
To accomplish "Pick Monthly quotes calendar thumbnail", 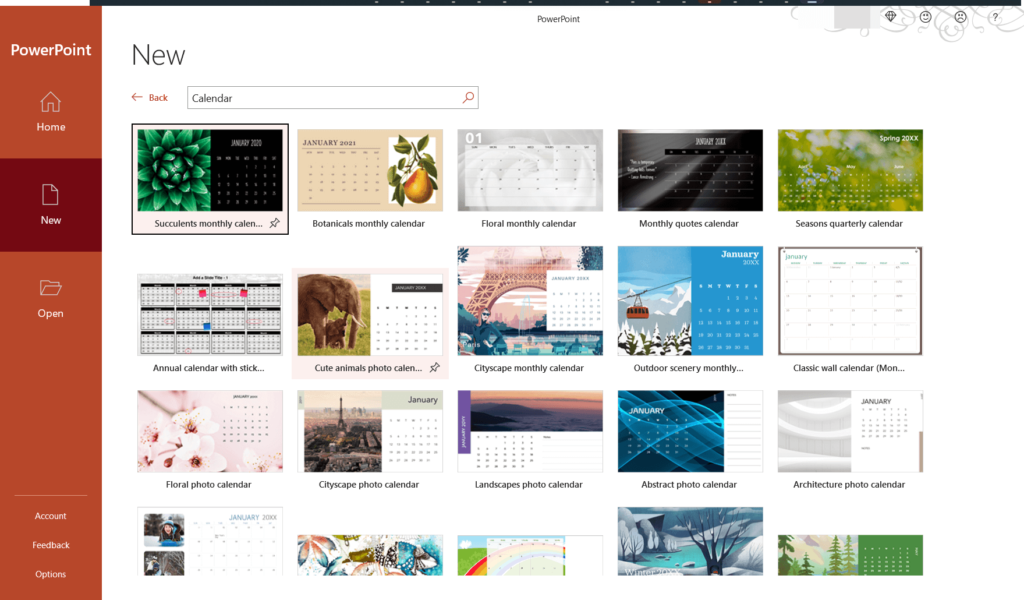I will (690, 170).
